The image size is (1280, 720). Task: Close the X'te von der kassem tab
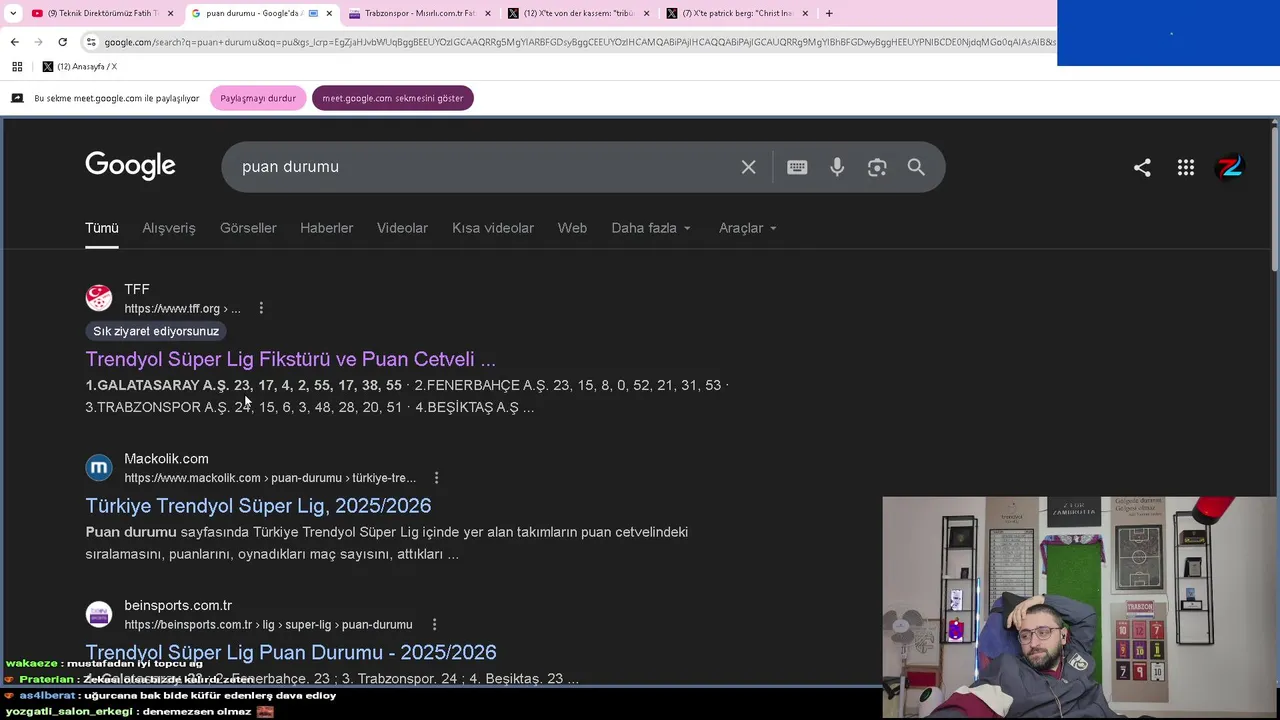(646, 13)
